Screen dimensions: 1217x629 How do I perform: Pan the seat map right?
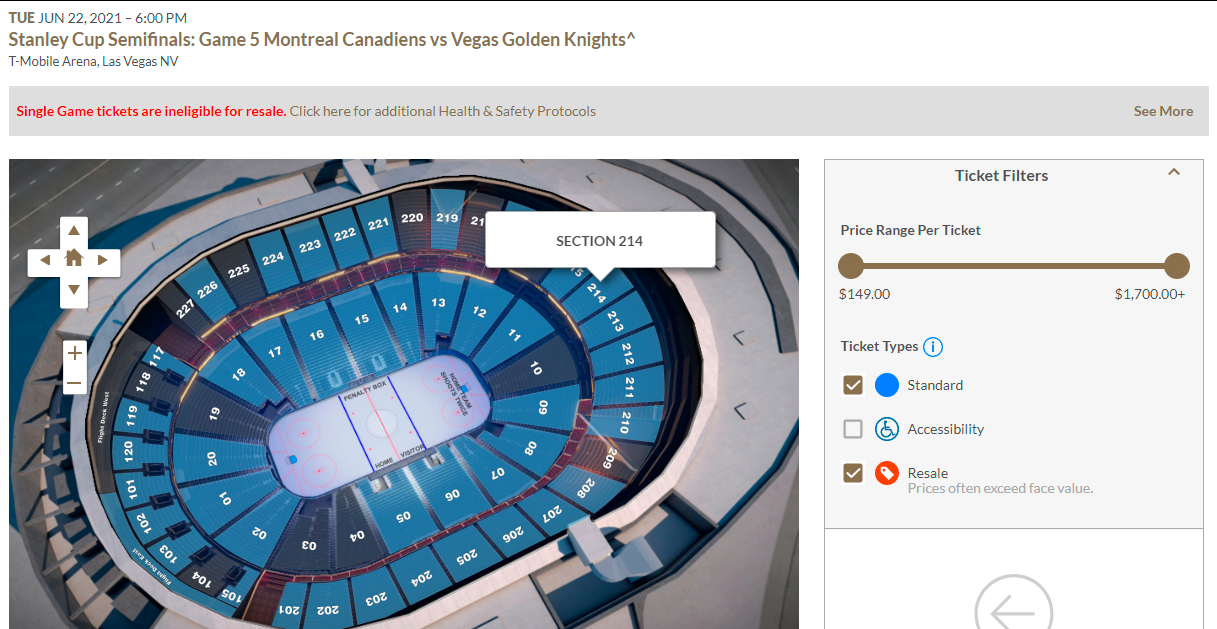click(x=103, y=261)
